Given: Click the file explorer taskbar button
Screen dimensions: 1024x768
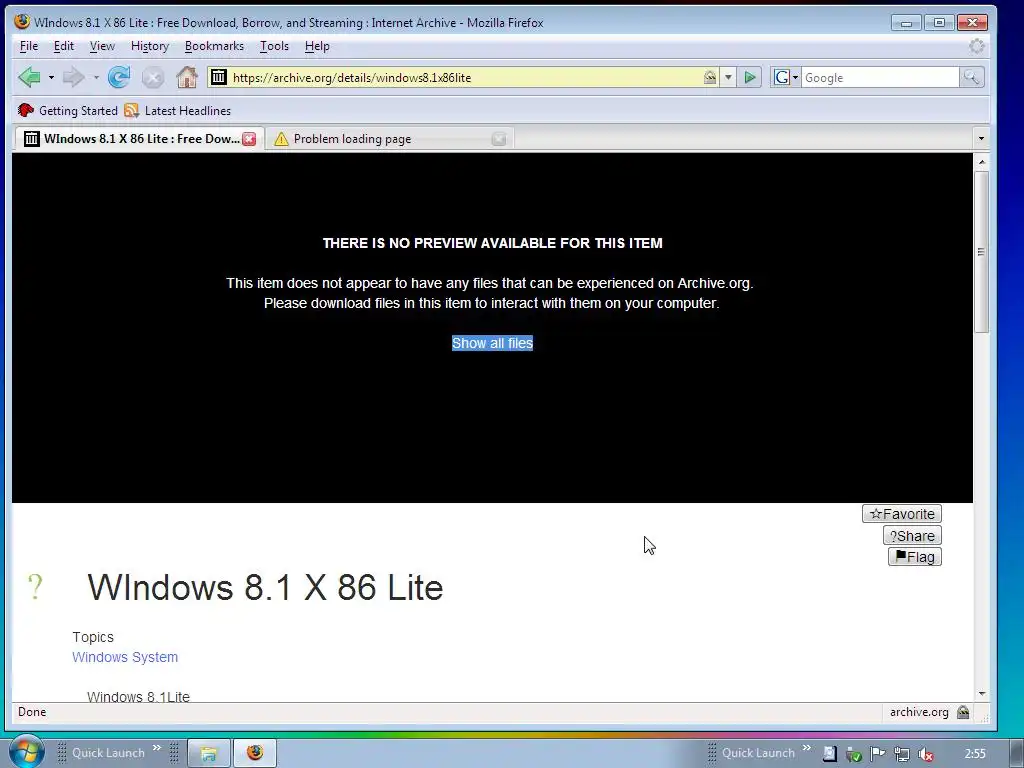Looking at the screenshot, I should 209,753.
